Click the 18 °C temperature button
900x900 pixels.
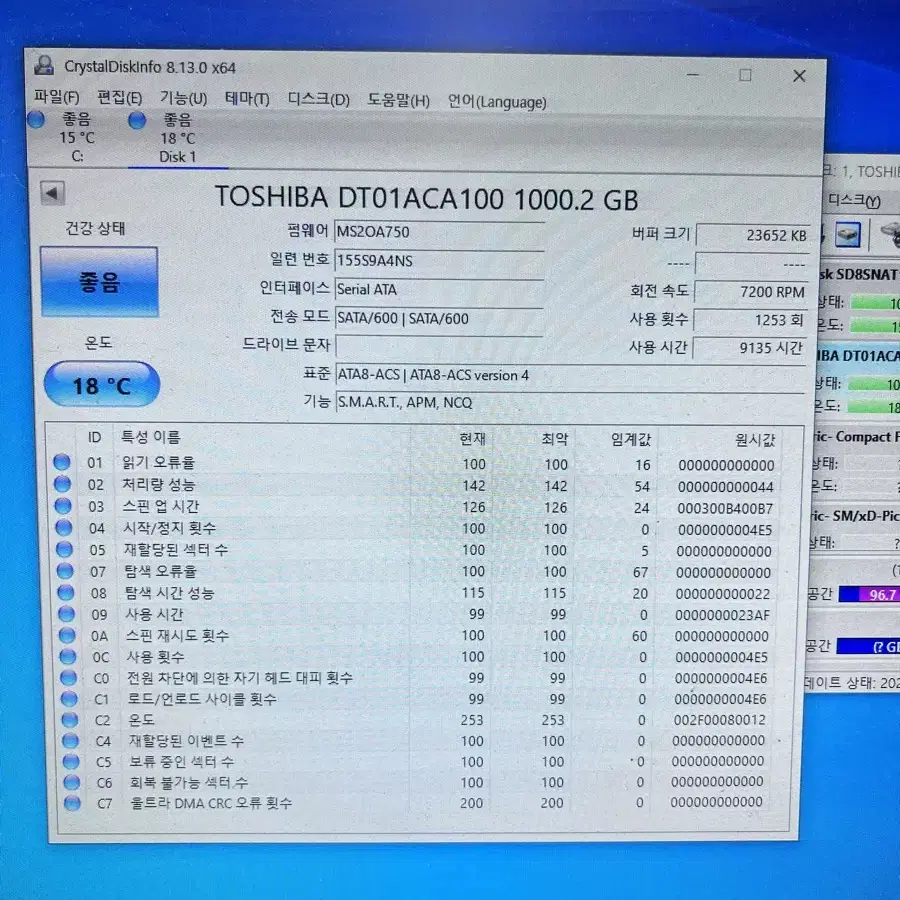pyautogui.click(x=102, y=384)
